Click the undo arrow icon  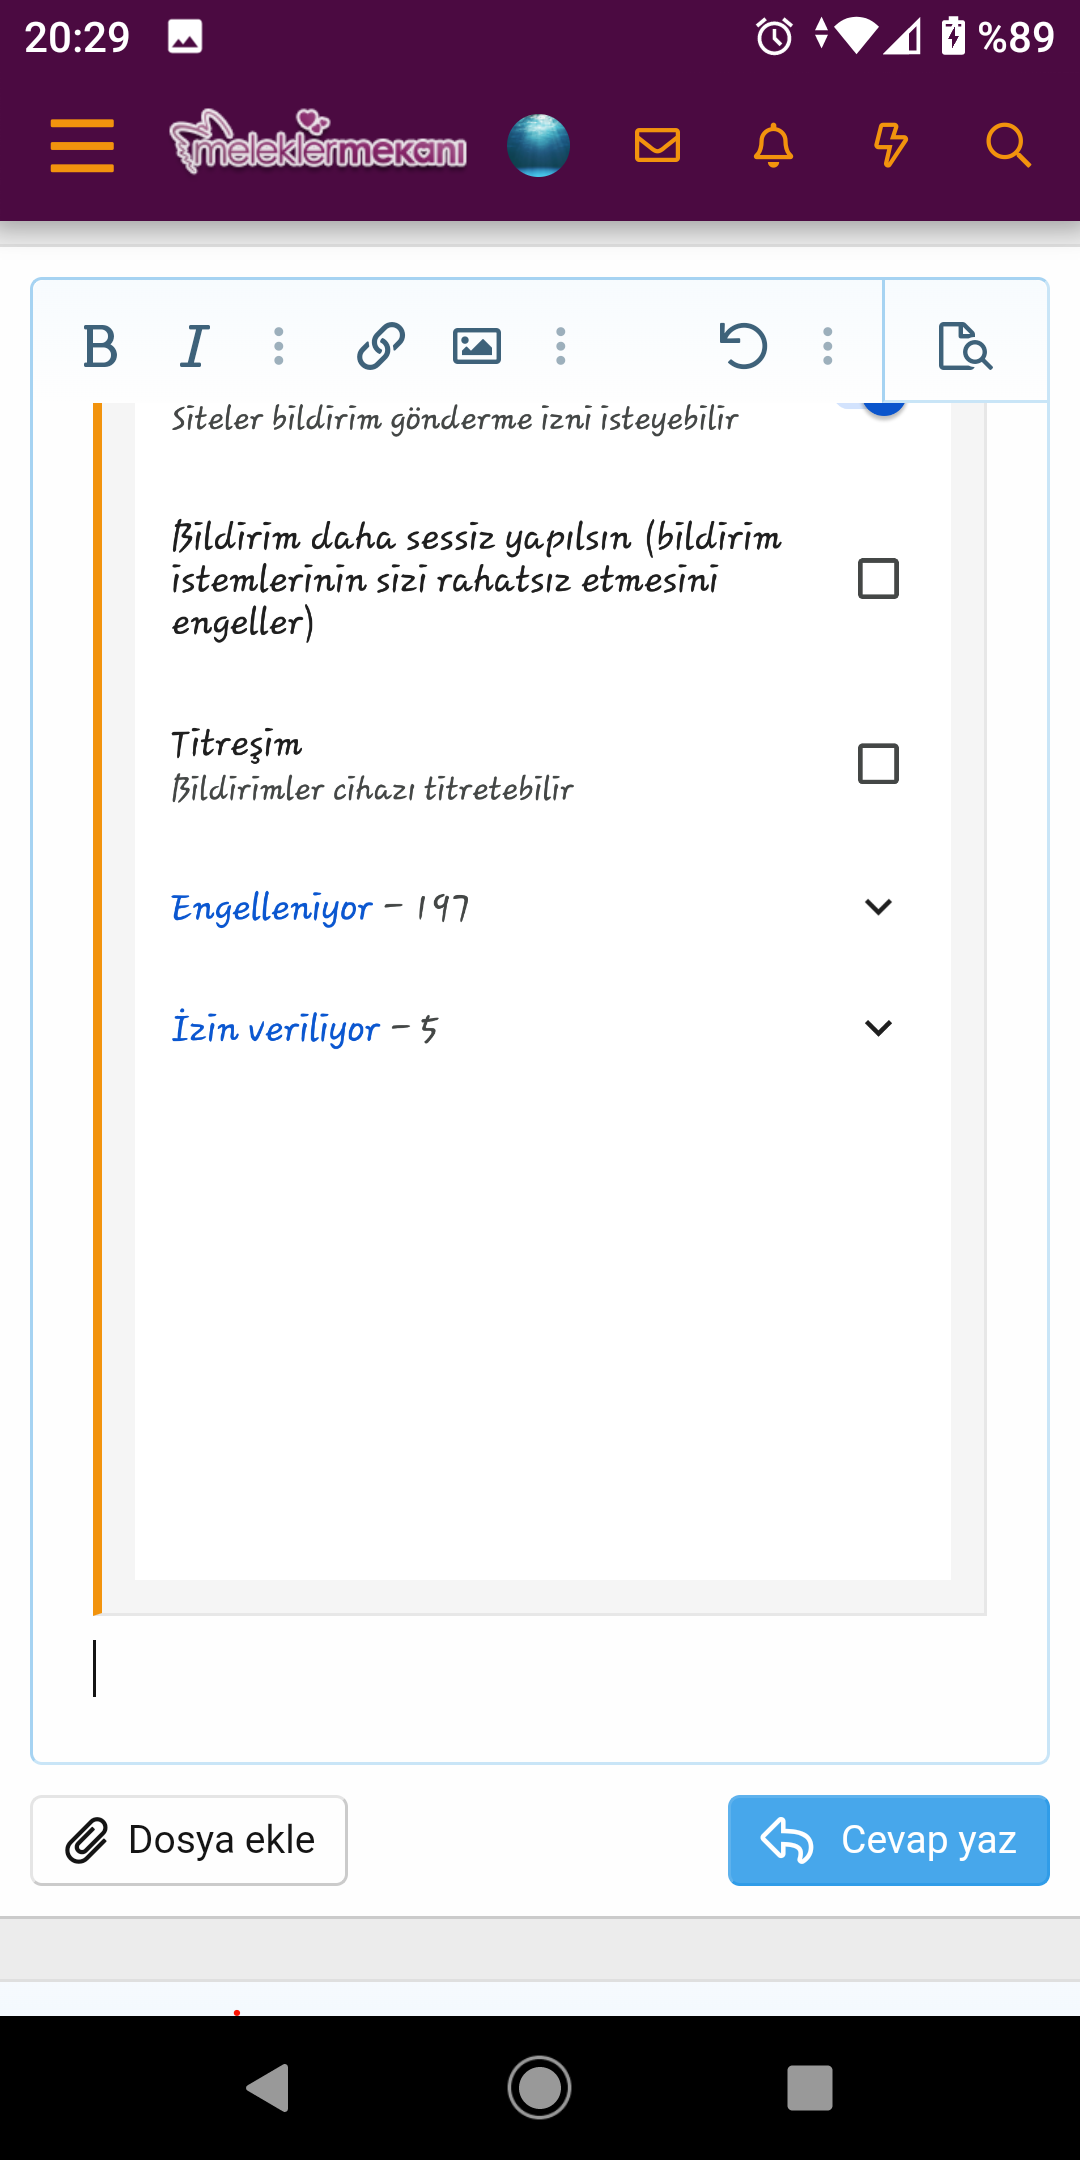tap(743, 347)
